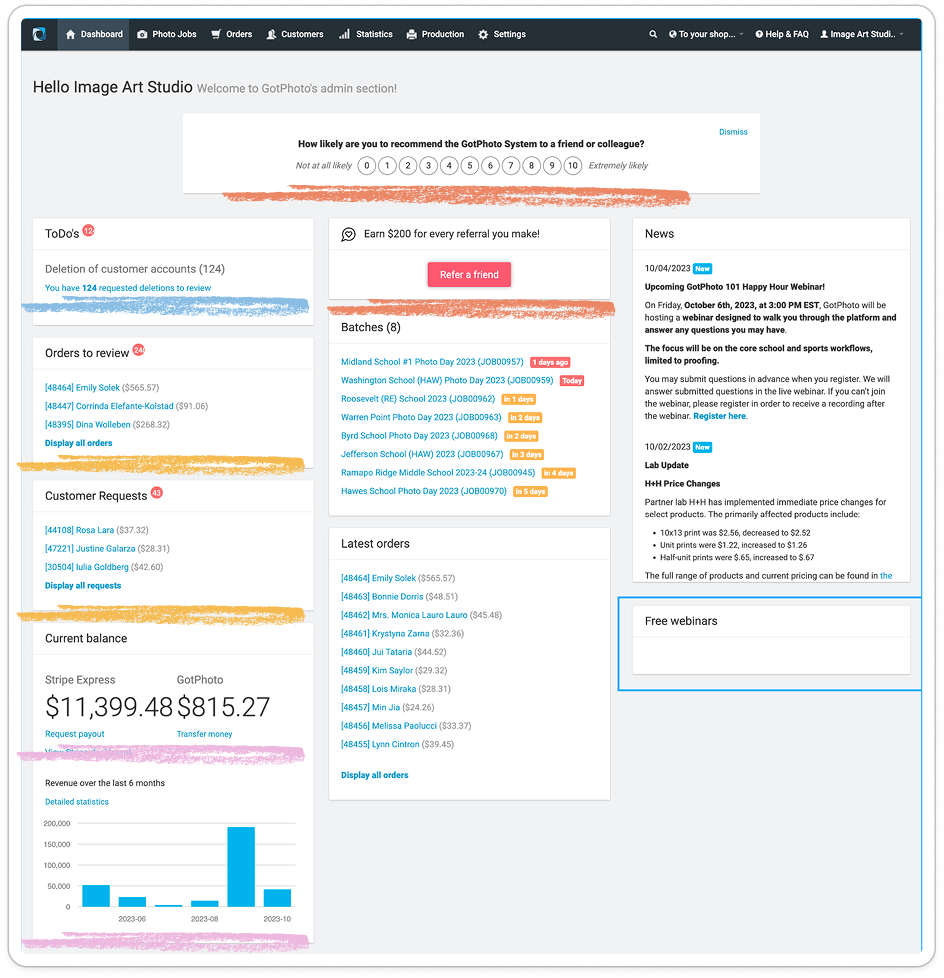Open order 48395 Dina Wolleben

[87, 425]
